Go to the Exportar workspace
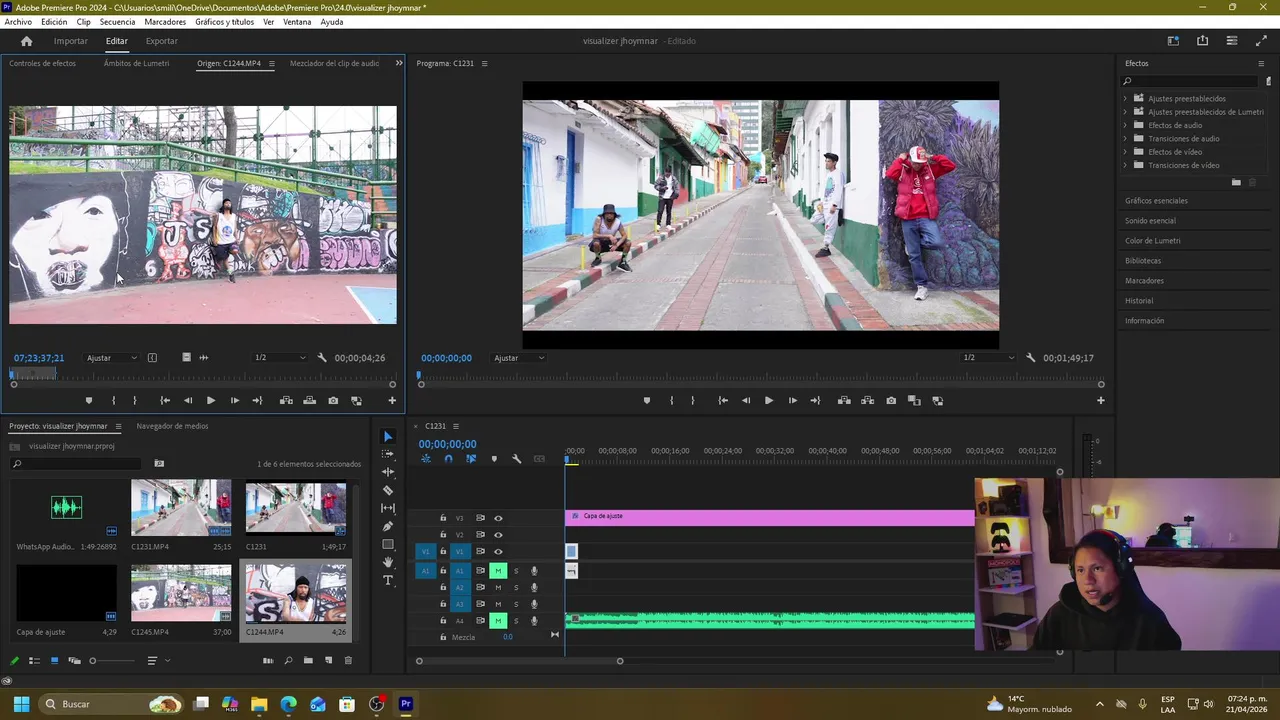The height and width of the screenshot is (720, 1280). (161, 41)
